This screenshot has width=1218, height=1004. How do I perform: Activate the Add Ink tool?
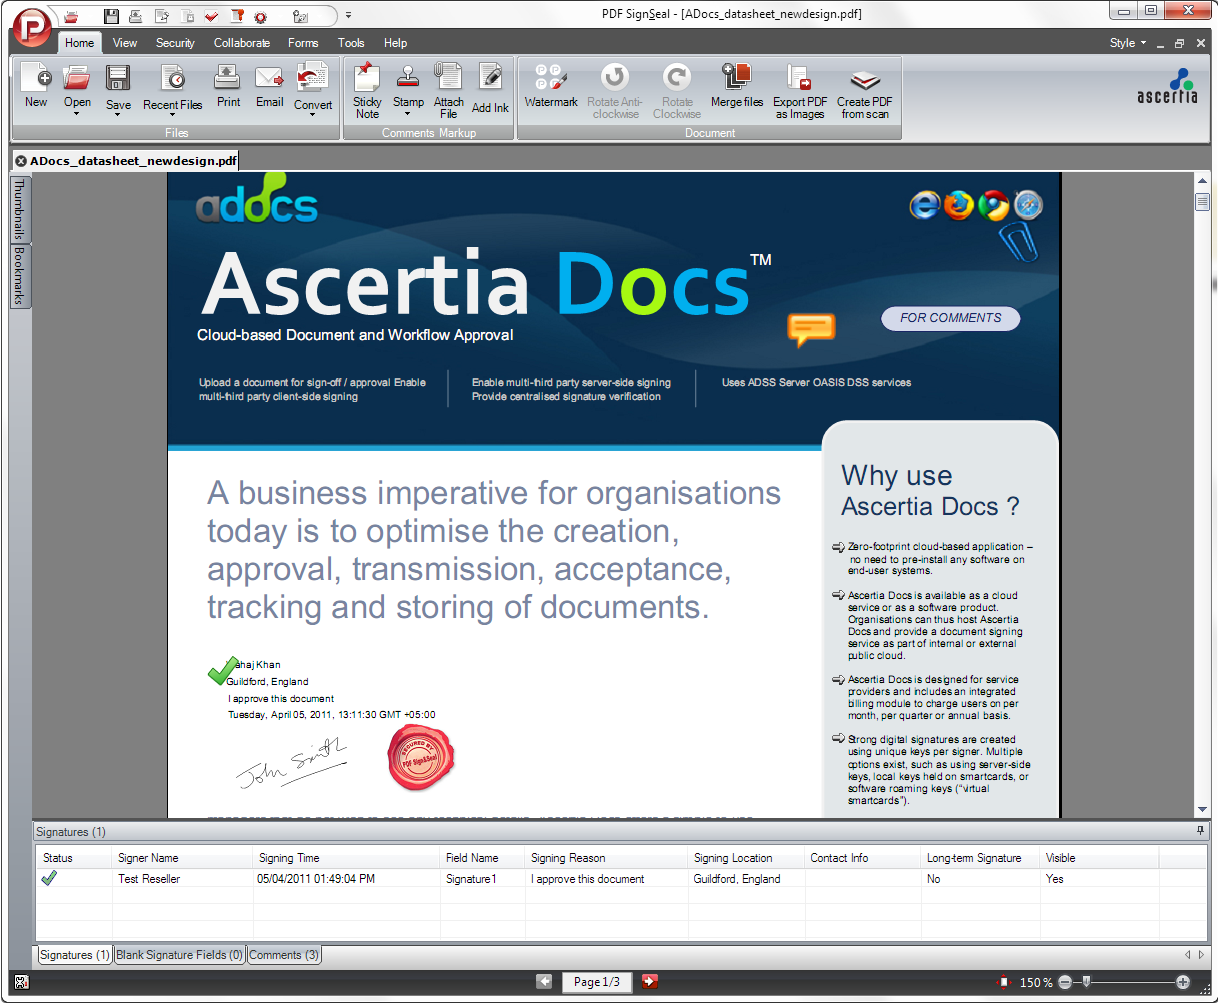click(x=490, y=88)
